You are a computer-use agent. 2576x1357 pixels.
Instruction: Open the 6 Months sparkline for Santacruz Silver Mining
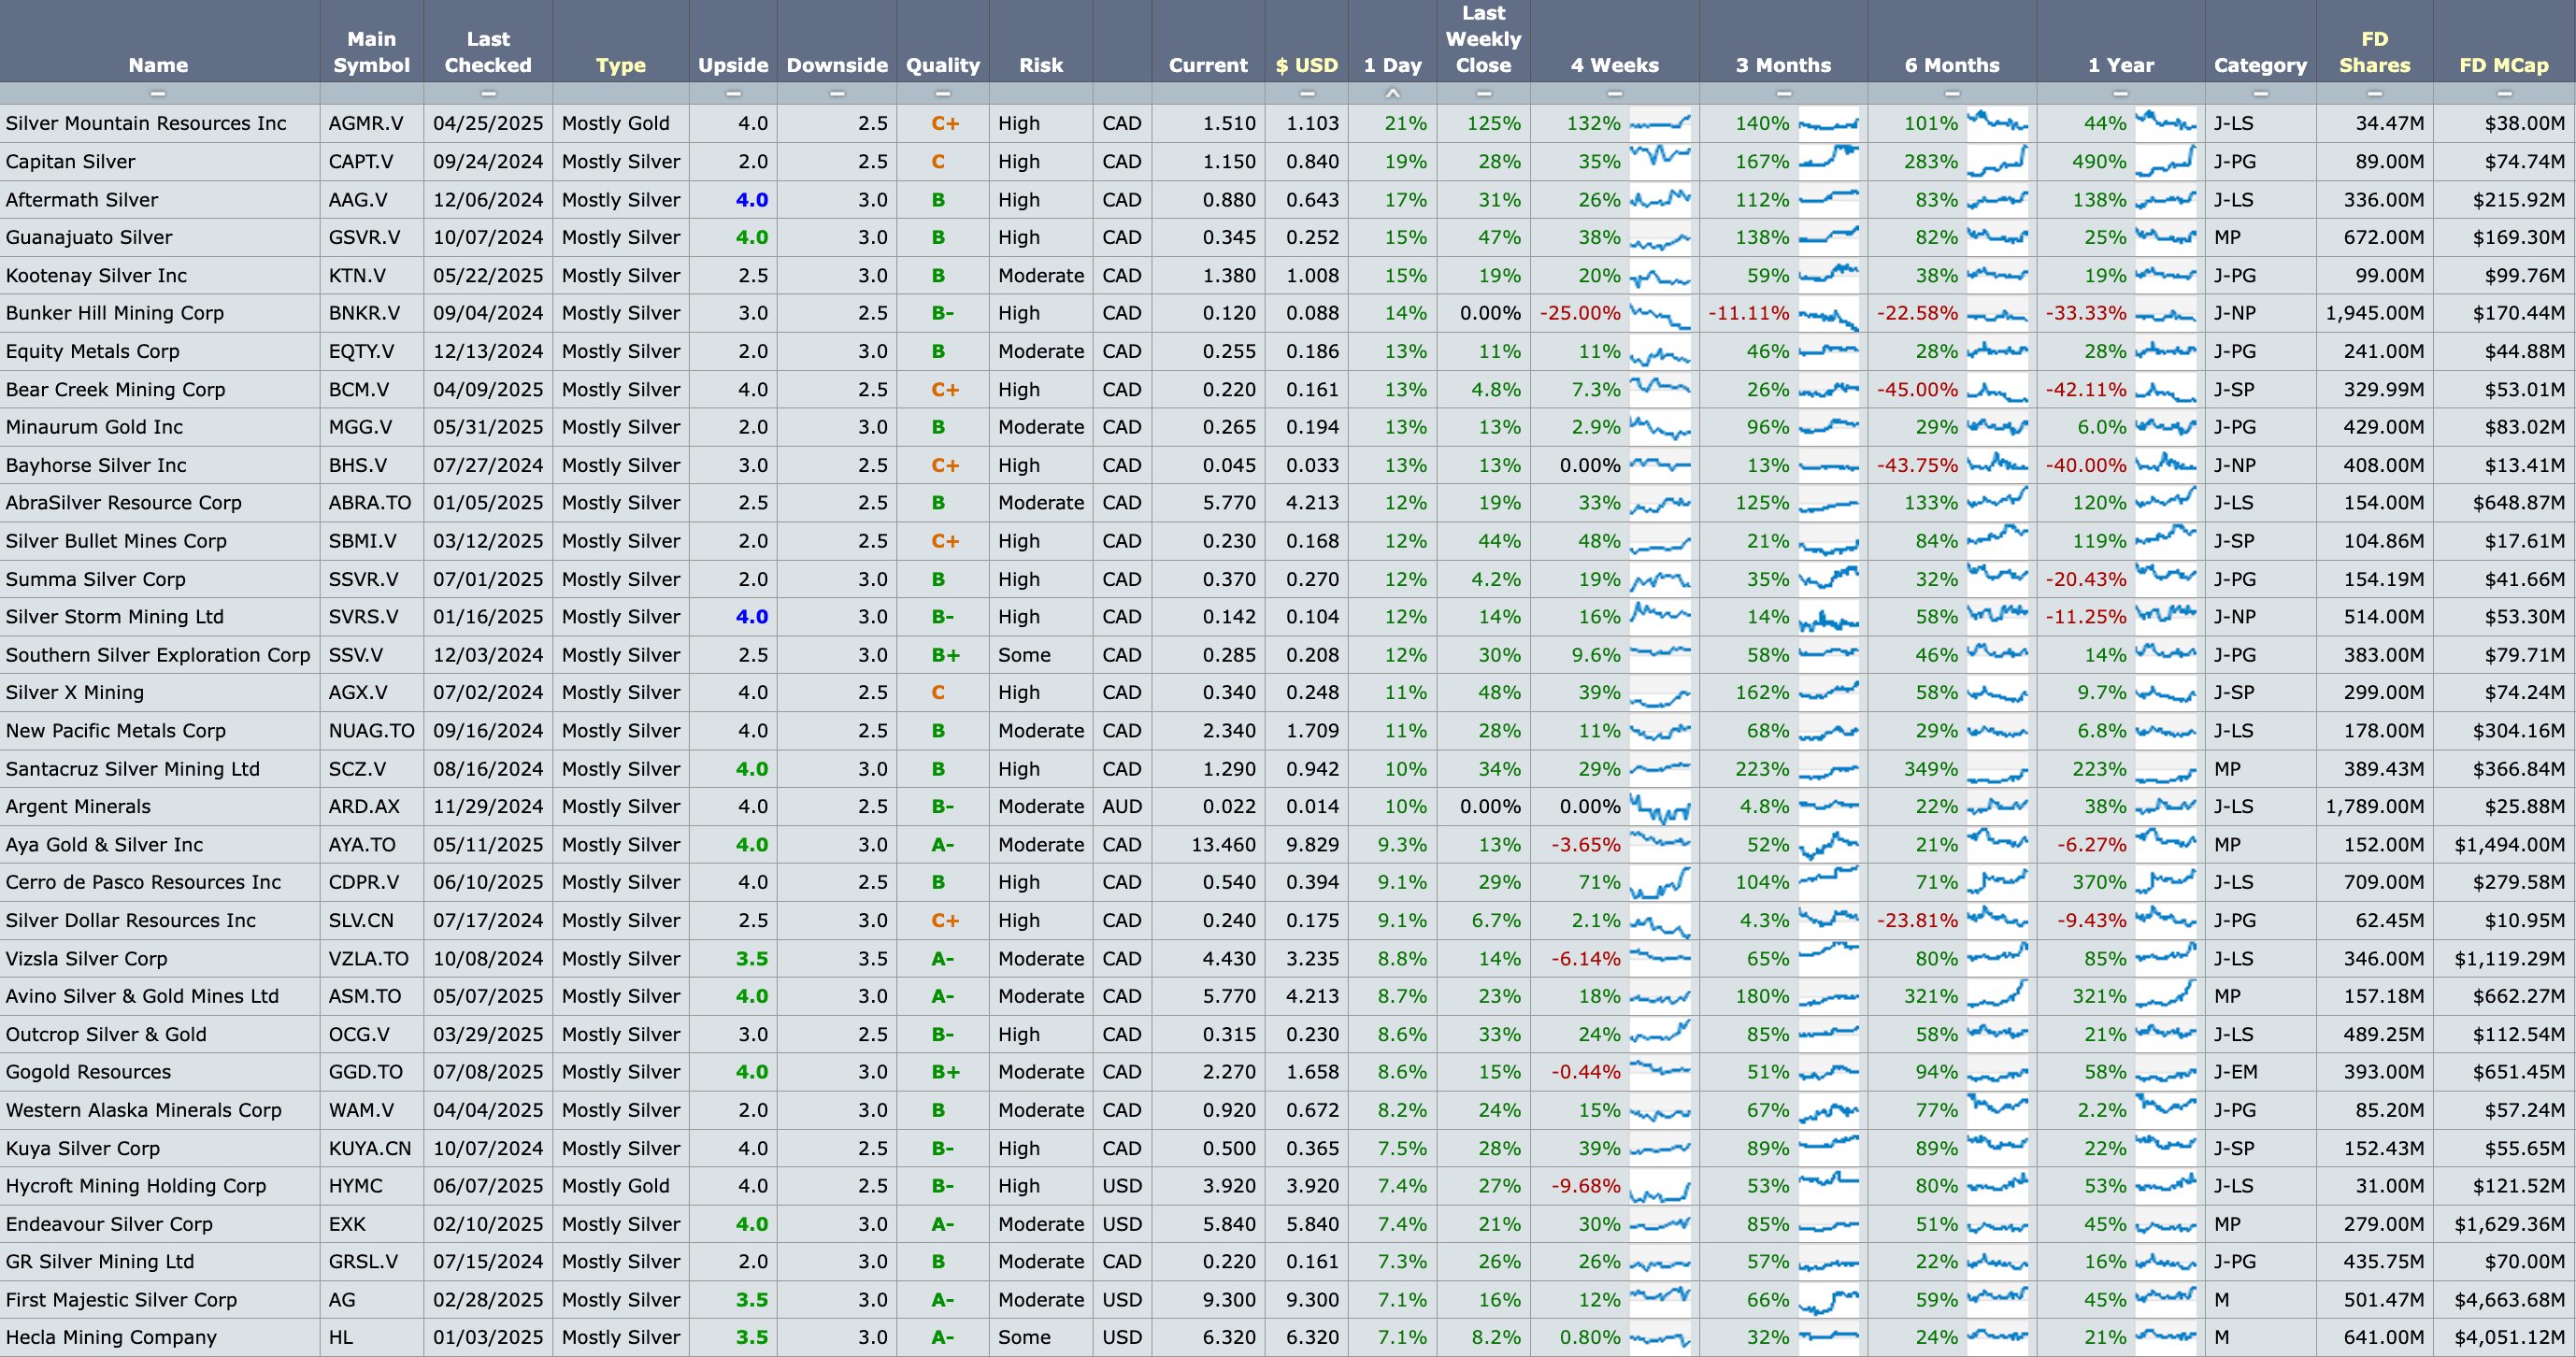[x=1998, y=768]
